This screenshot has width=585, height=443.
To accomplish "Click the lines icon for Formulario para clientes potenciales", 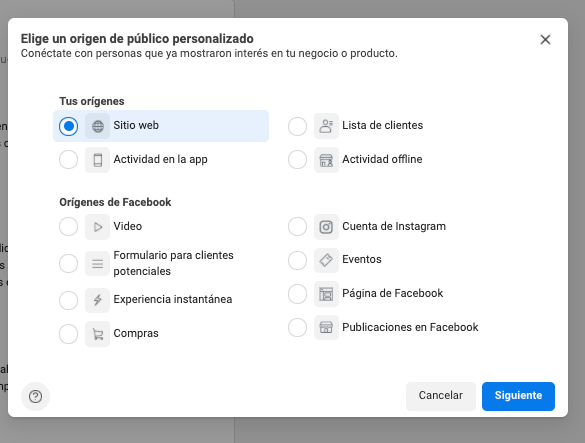I will 97,264.
